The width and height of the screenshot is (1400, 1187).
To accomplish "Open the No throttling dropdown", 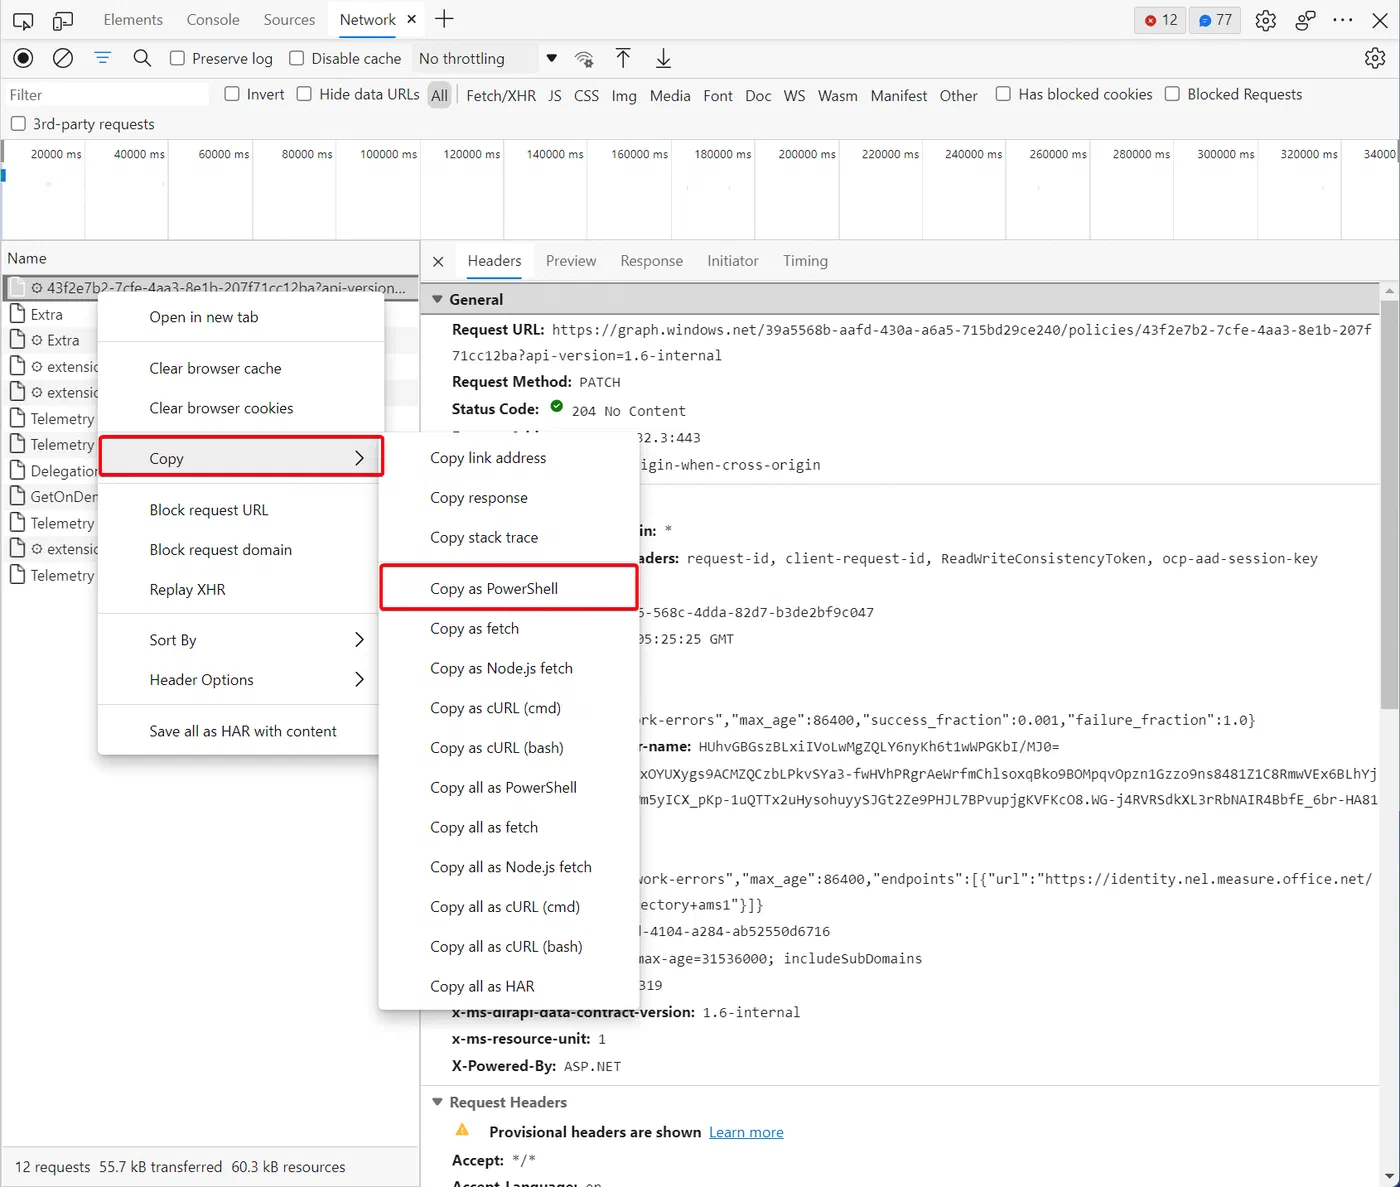I will click(x=488, y=58).
